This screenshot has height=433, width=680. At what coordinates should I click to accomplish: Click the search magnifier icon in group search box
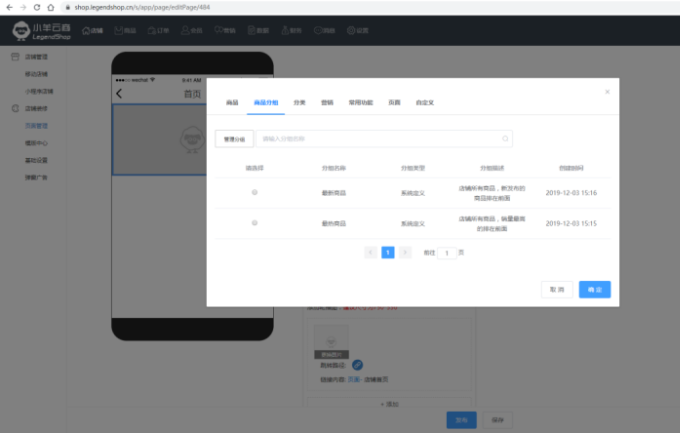pos(506,139)
